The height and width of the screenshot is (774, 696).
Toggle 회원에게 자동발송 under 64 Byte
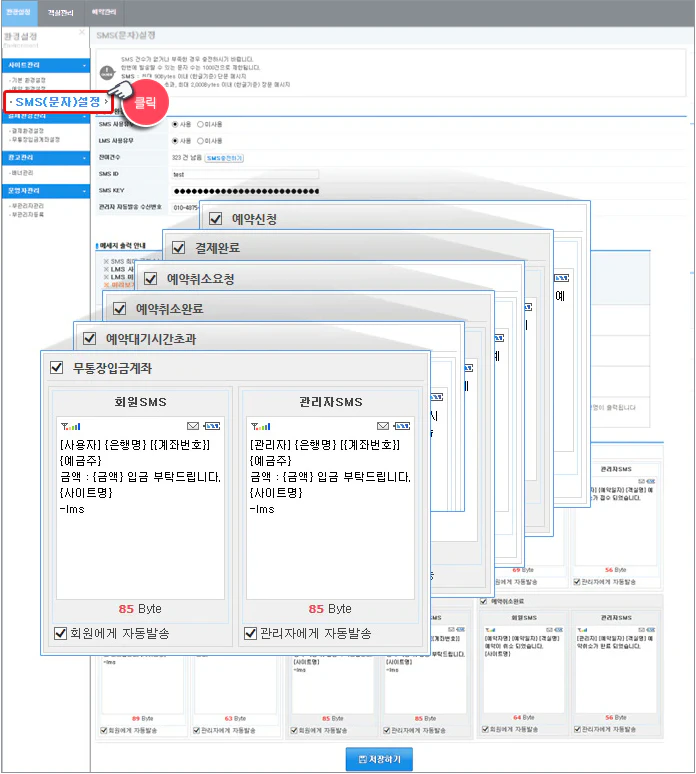pyautogui.click(x=485, y=730)
